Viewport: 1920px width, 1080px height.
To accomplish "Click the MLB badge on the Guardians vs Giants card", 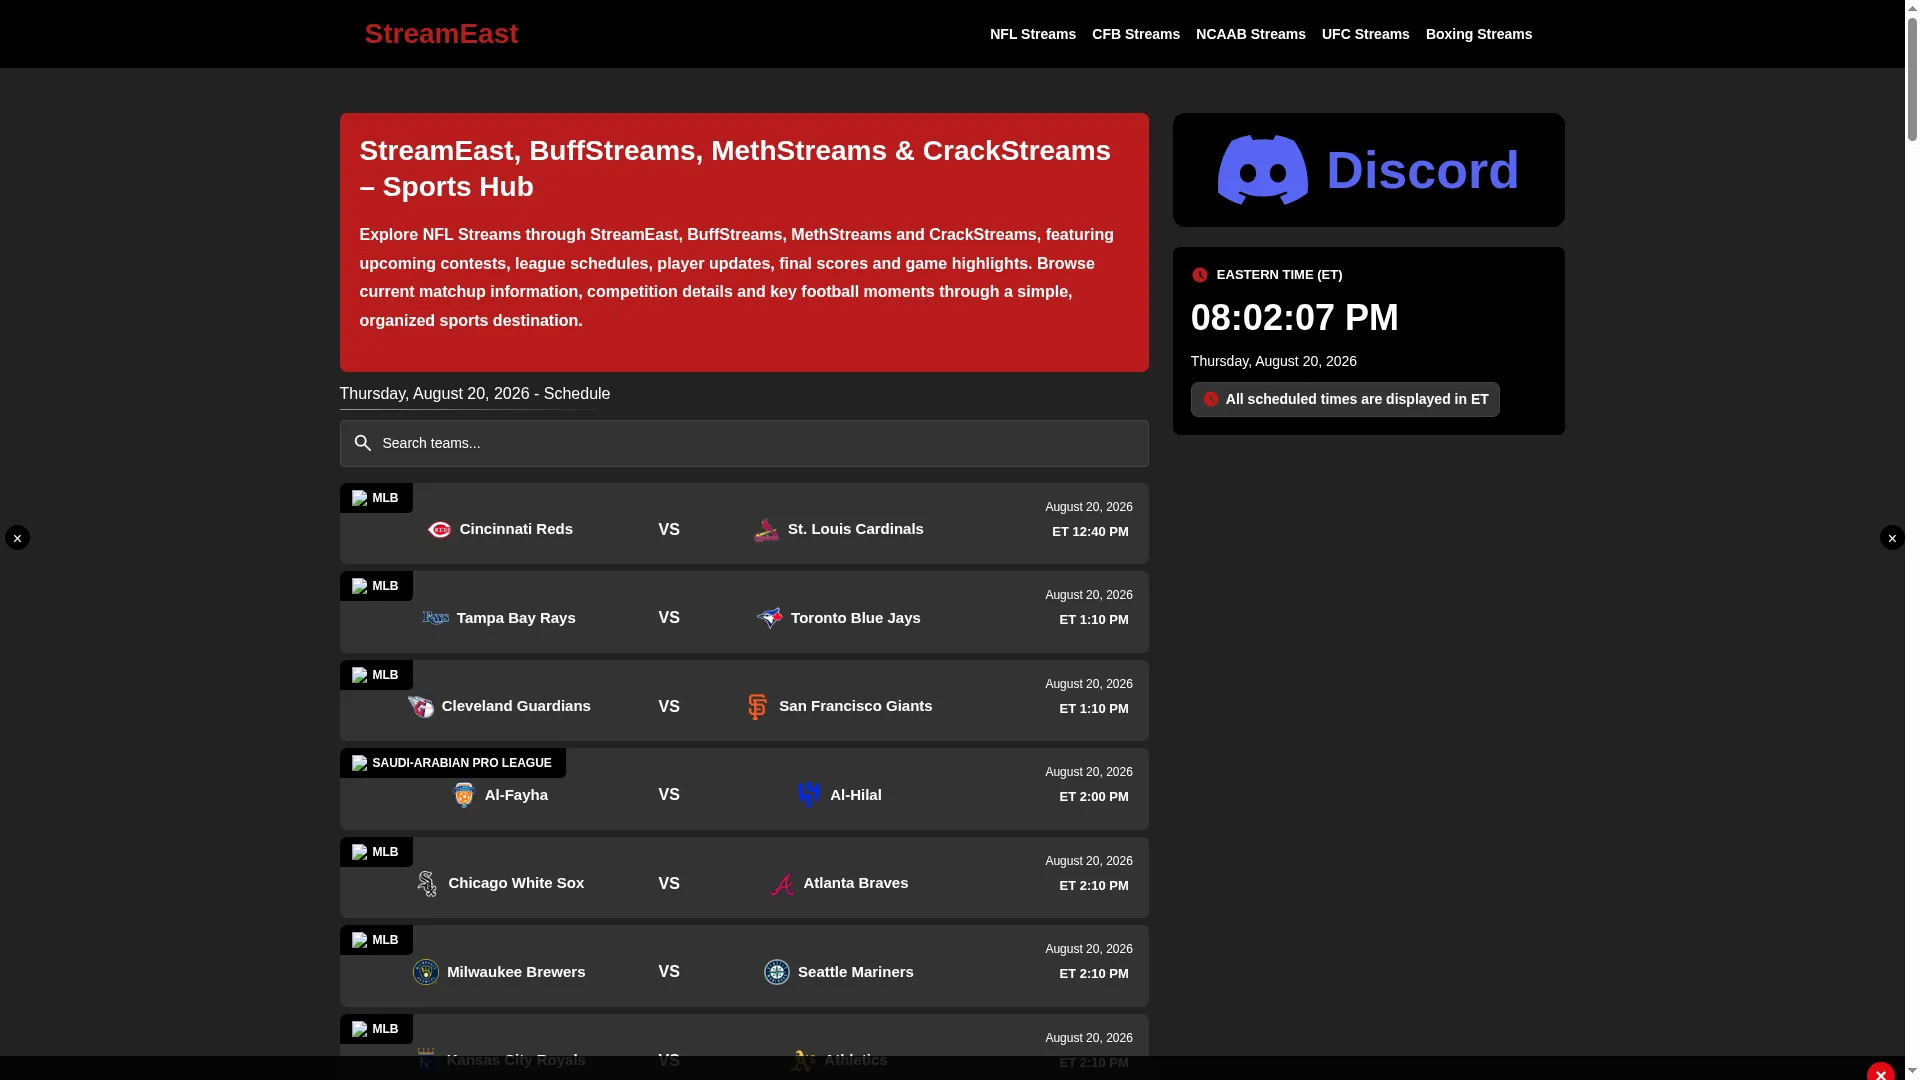I will (x=376, y=675).
